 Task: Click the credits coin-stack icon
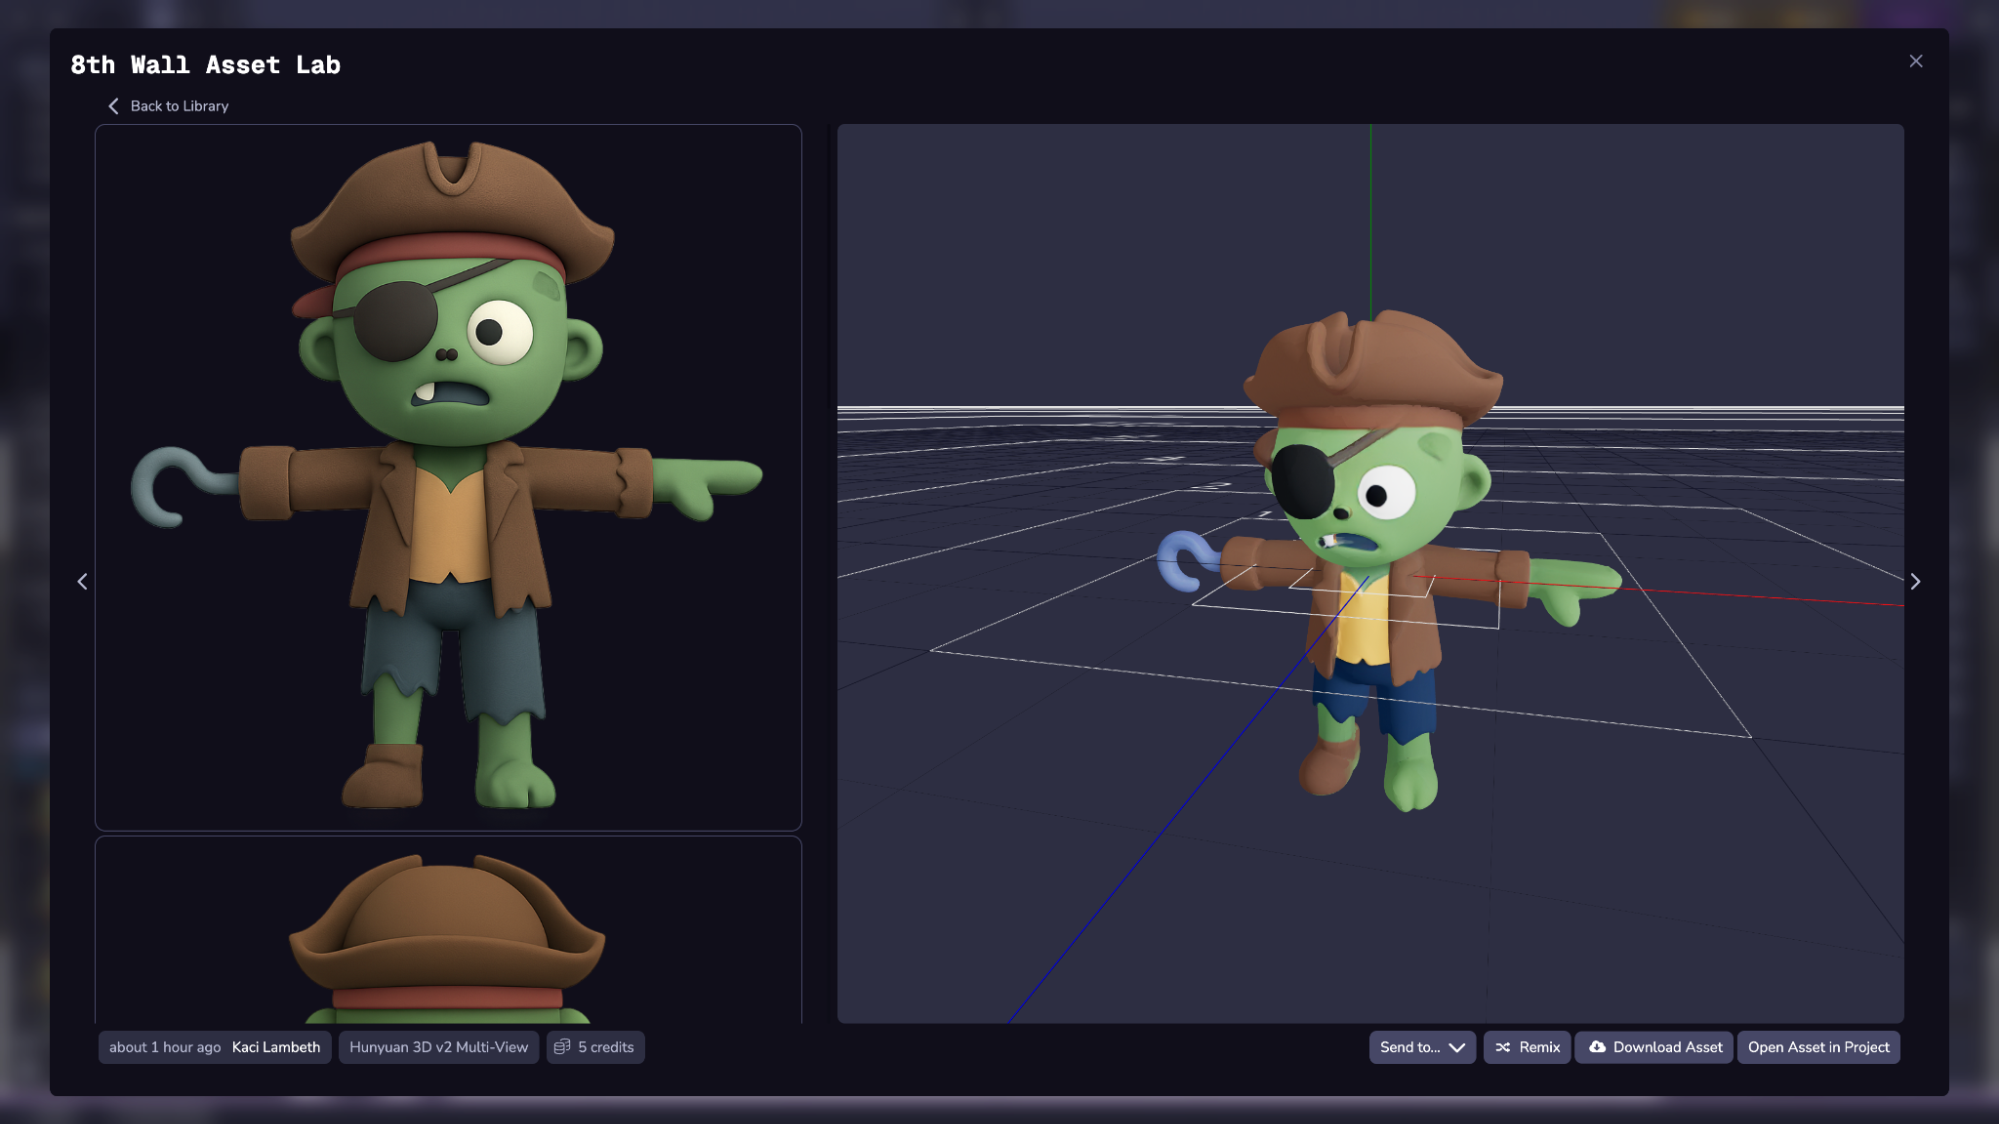point(562,1047)
